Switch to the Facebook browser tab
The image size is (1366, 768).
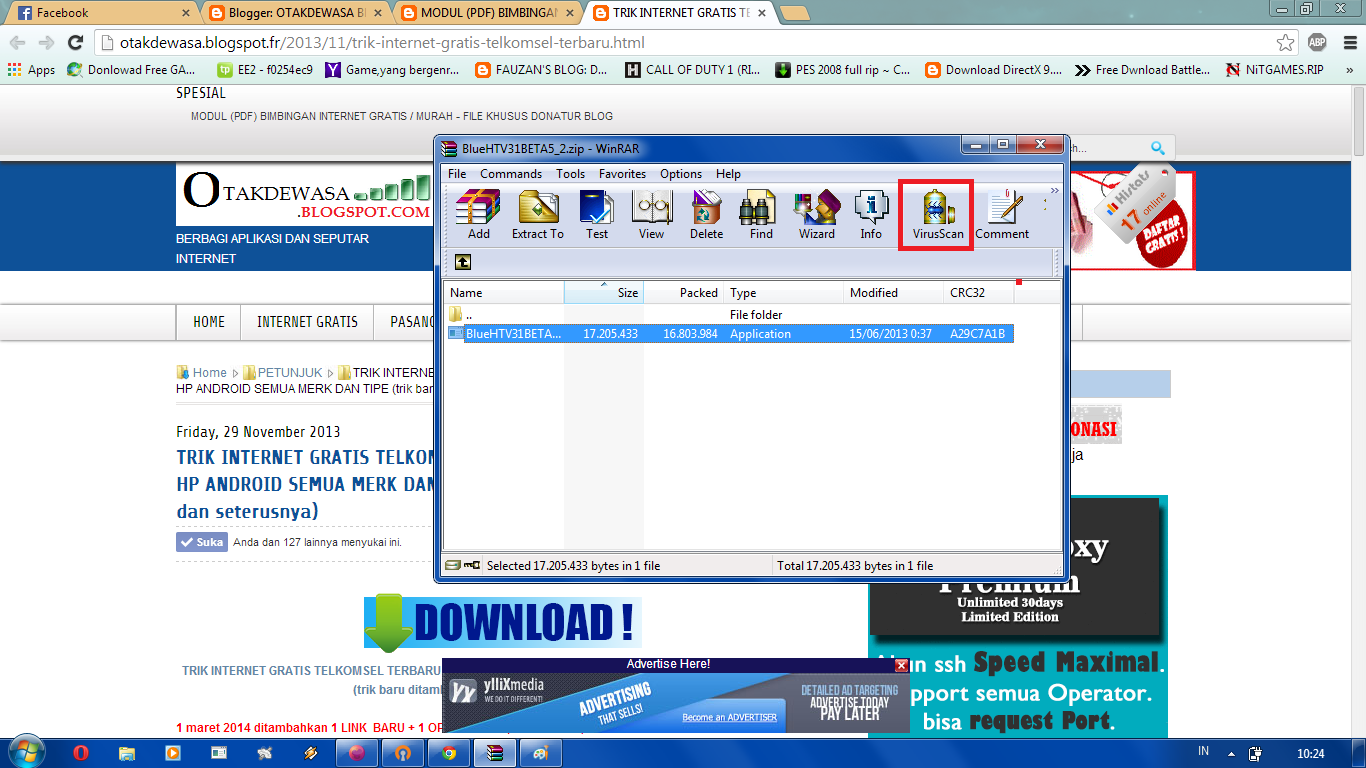100,13
